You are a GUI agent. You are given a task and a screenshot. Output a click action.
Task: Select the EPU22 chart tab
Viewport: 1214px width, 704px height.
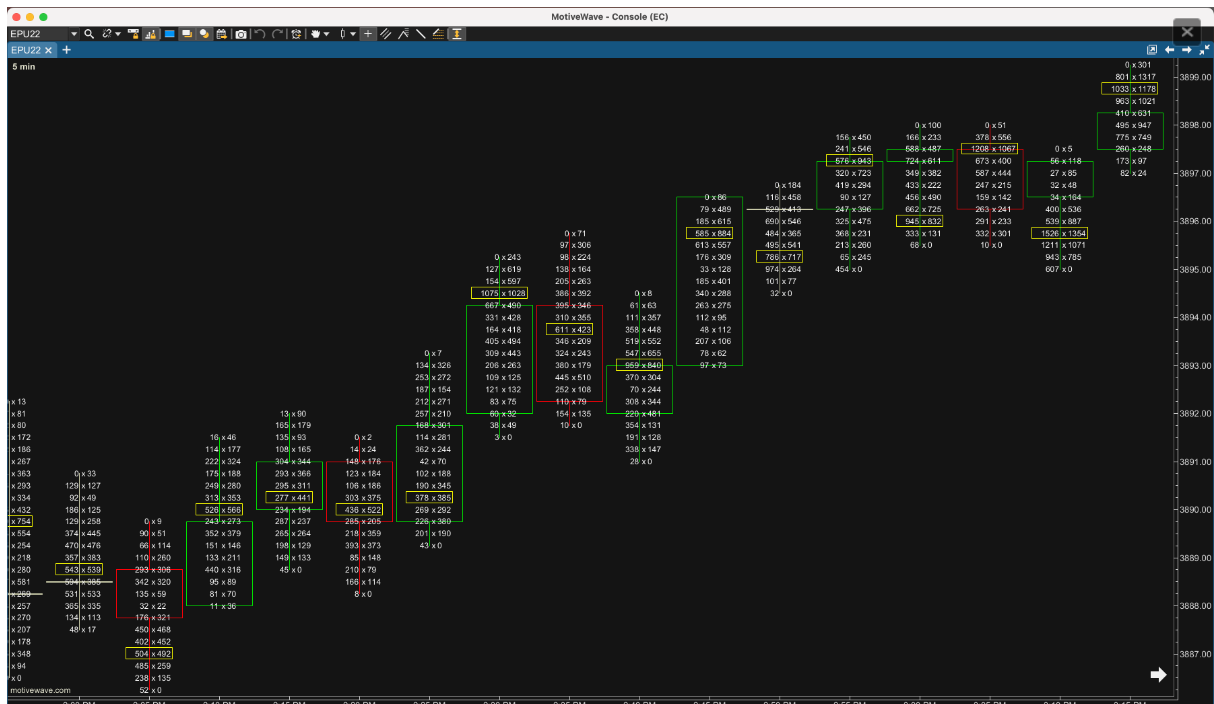tap(26, 50)
